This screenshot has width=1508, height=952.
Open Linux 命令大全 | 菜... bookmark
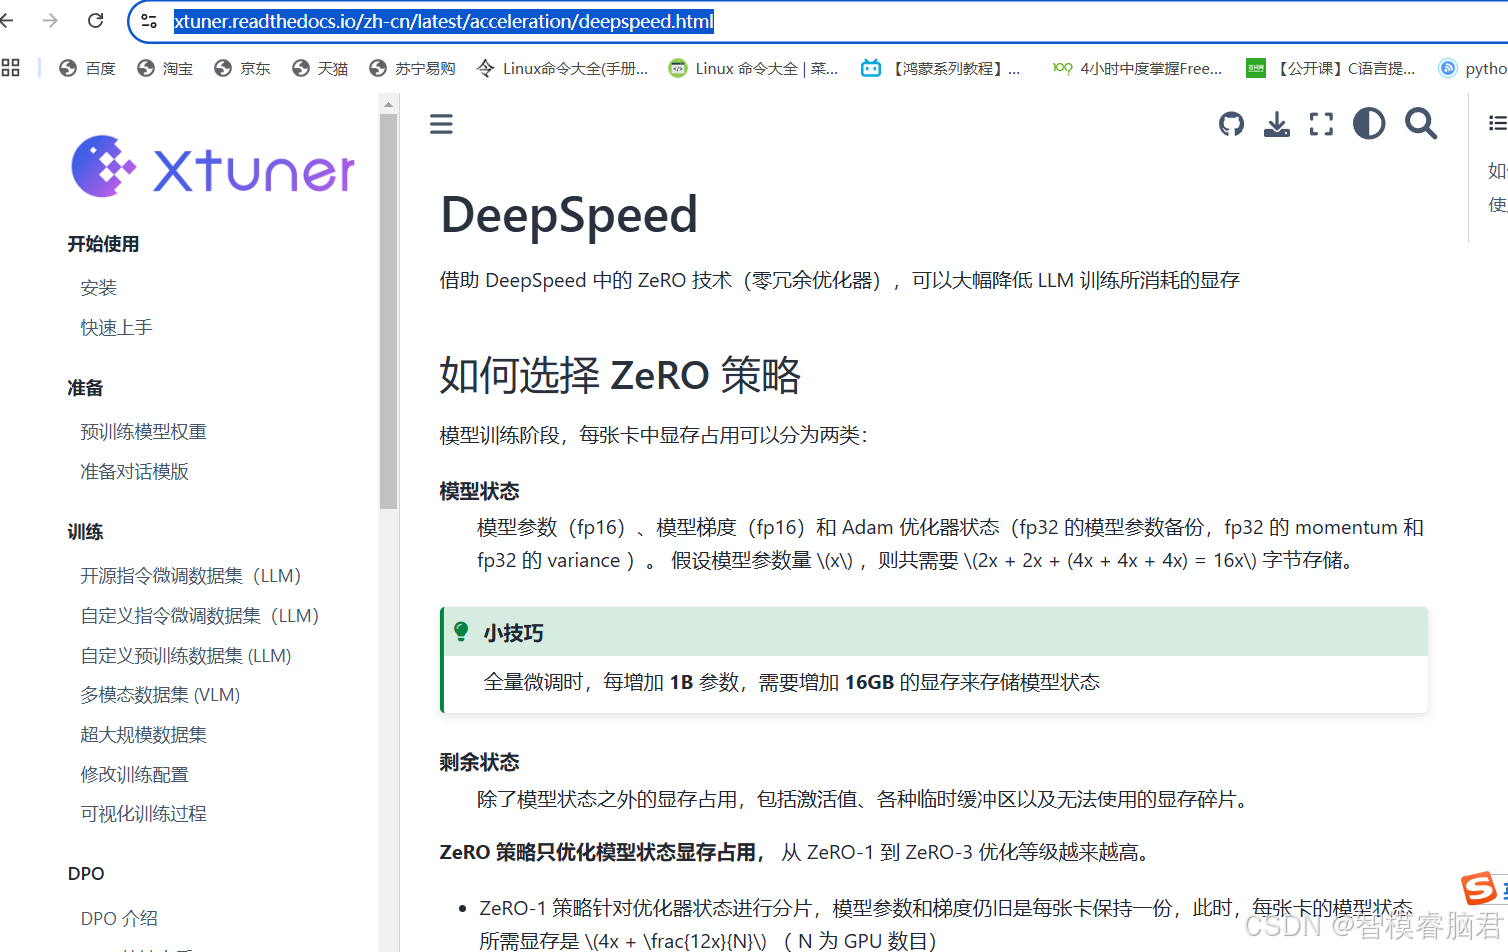754,68
